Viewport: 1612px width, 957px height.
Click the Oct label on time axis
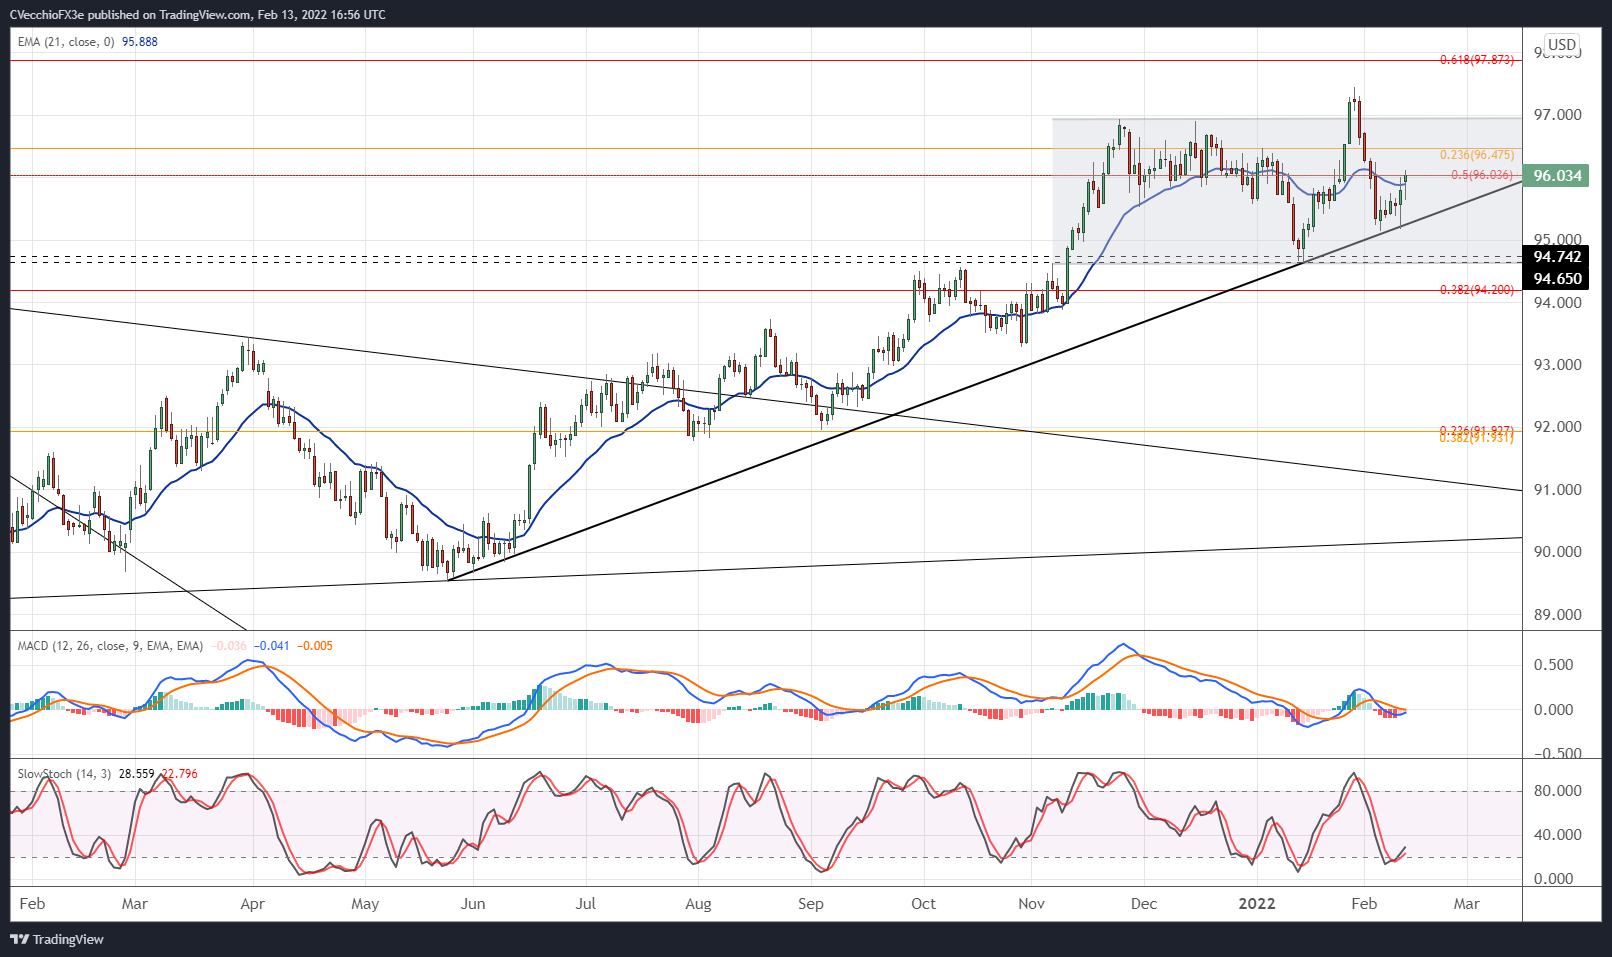tap(923, 904)
